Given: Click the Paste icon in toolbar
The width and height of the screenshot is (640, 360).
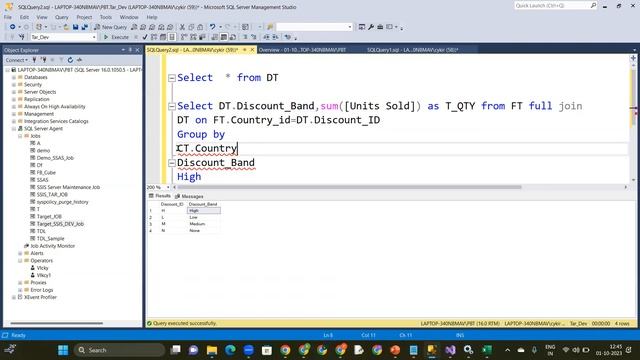Looking at the screenshot, I should pos(200,27).
